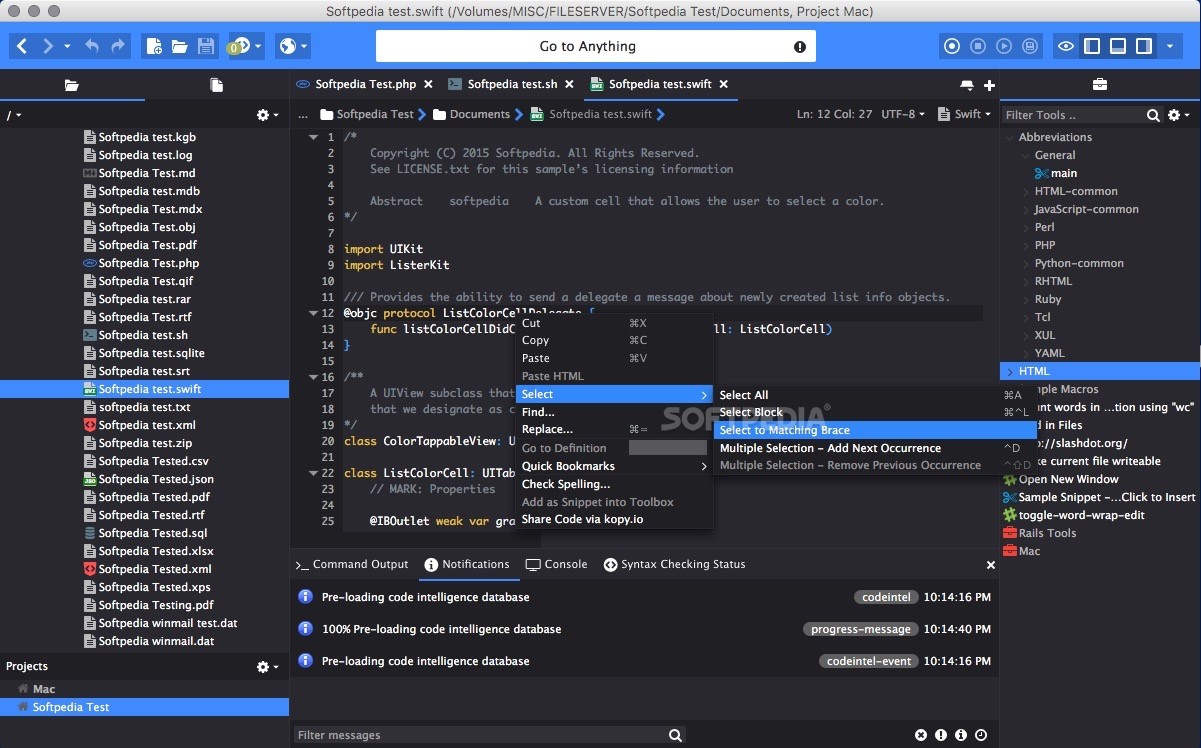The image size is (1201, 748).
Task: Click the Go to Anything search box
Action: [x=596, y=46]
